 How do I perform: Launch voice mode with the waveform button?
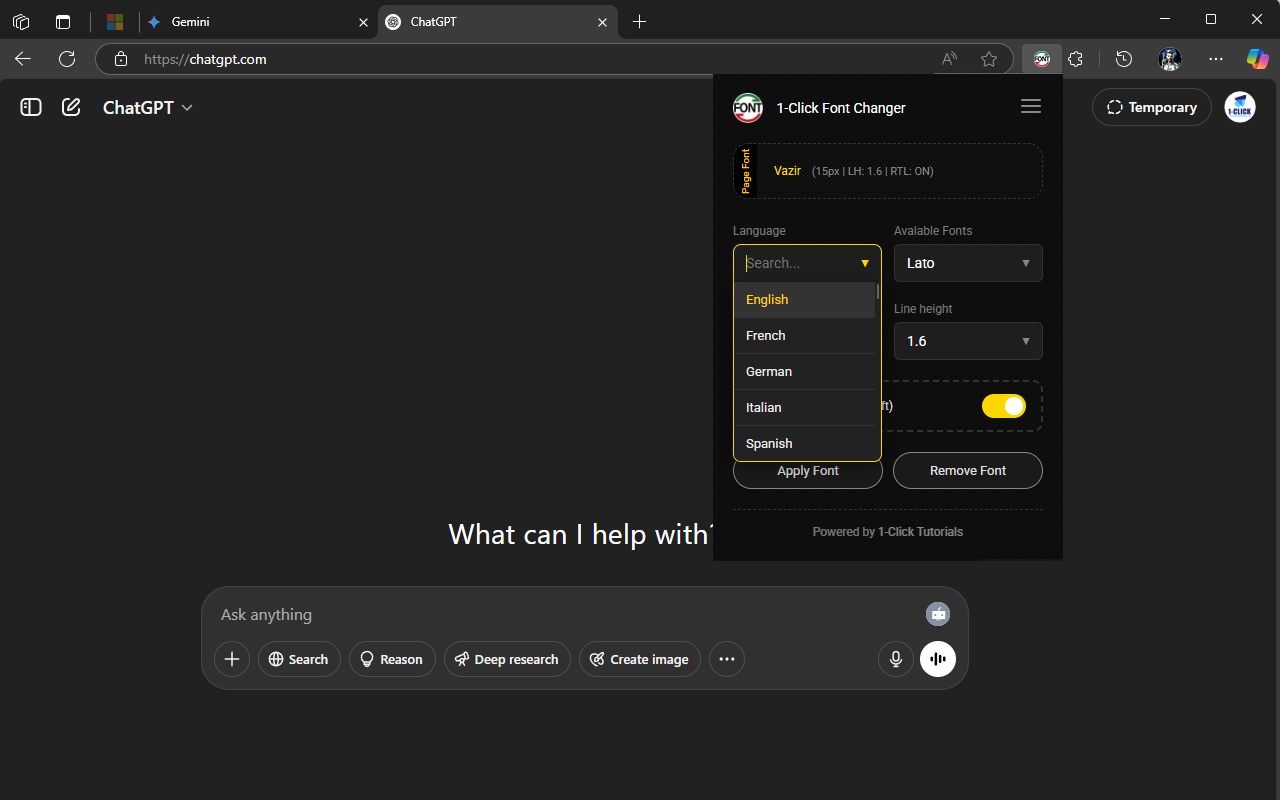(938, 659)
